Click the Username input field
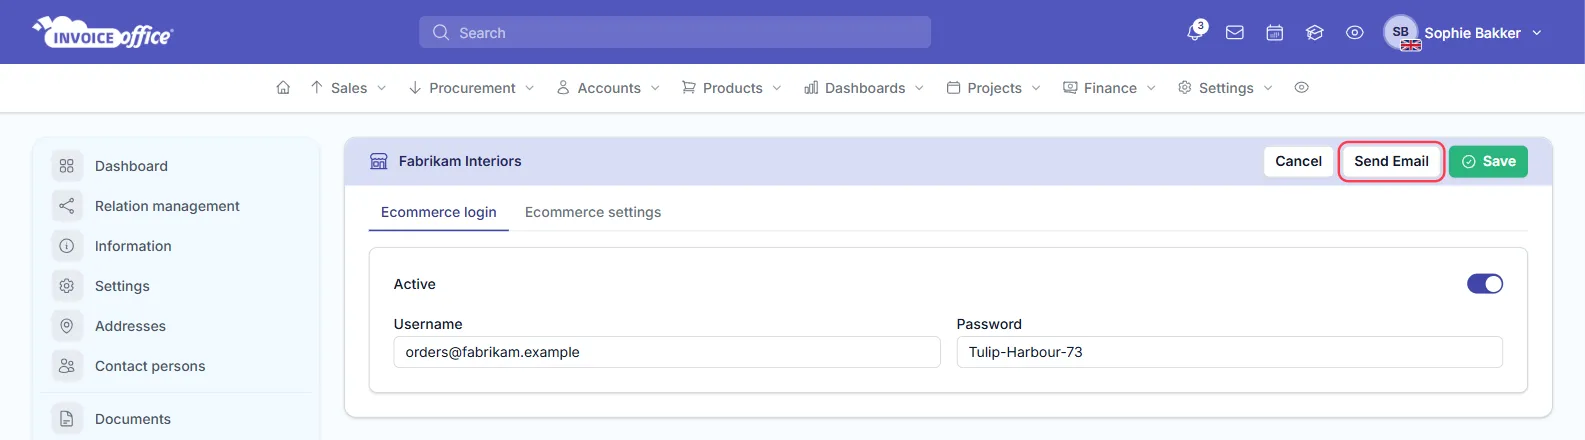The height and width of the screenshot is (440, 1585). click(x=667, y=352)
